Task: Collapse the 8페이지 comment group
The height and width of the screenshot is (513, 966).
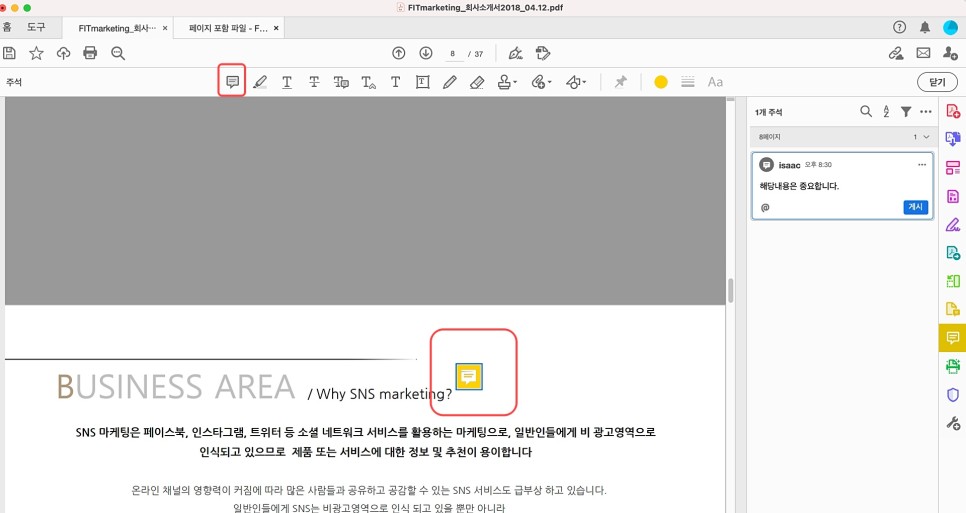Action: tap(926, 137)
